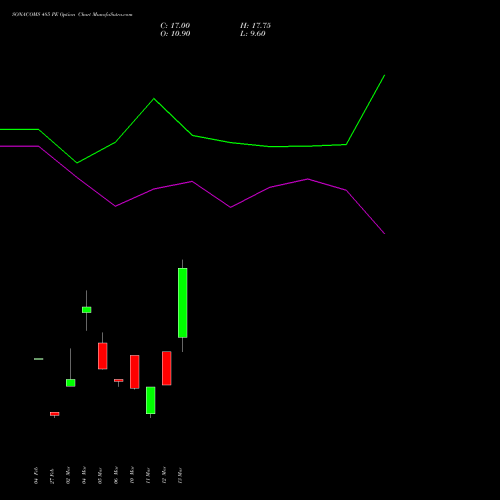The width and height of the screenshot is (500, 500).
Task: Click the 27 Feb date label
Action: point(52,476)
